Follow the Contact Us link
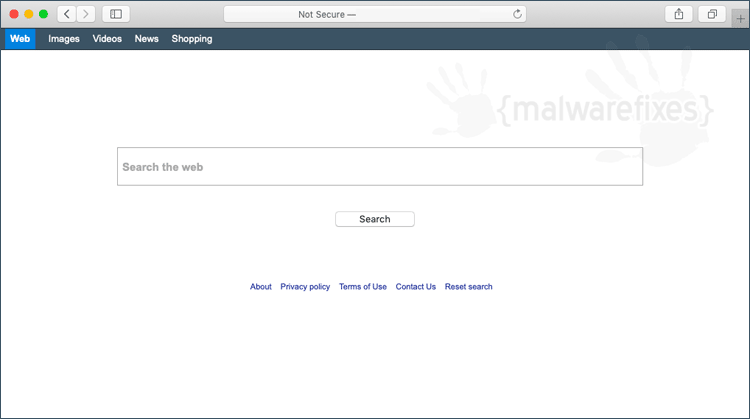 416,287
